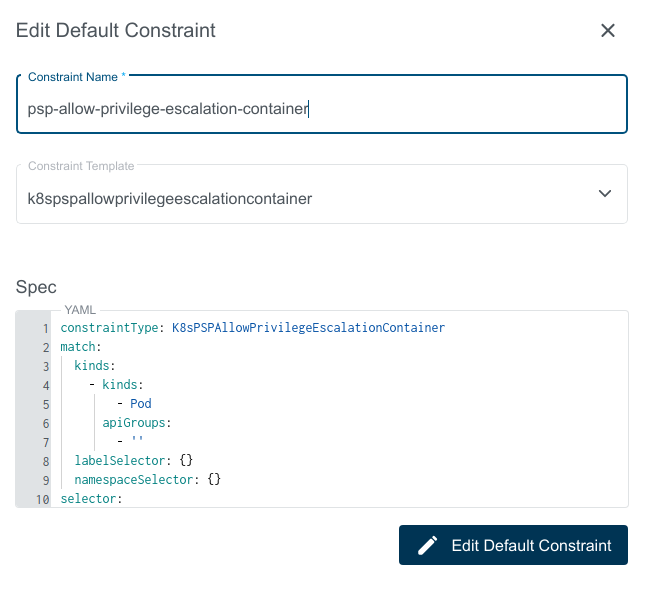Place cursor on the empty string value line 7
This screenshot has height=592, width=646.
click(x=124, y=442)
